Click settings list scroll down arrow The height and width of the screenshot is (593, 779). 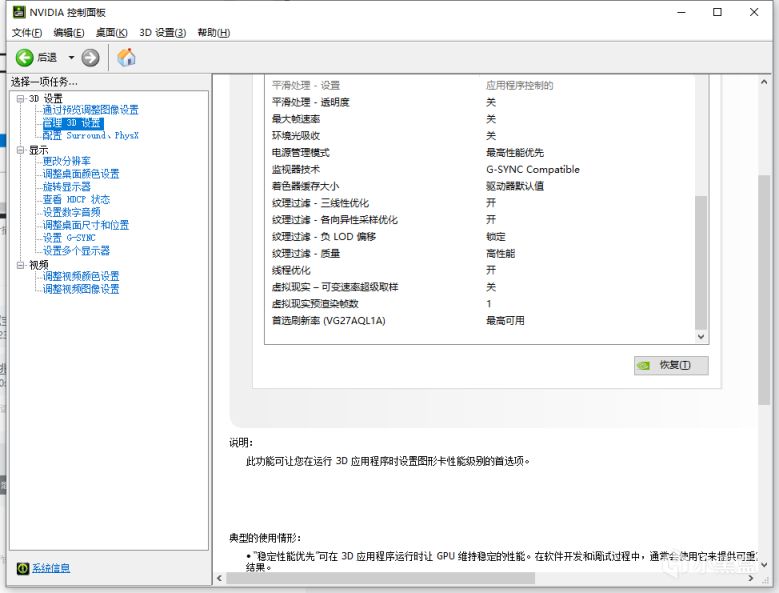point(701,337)
